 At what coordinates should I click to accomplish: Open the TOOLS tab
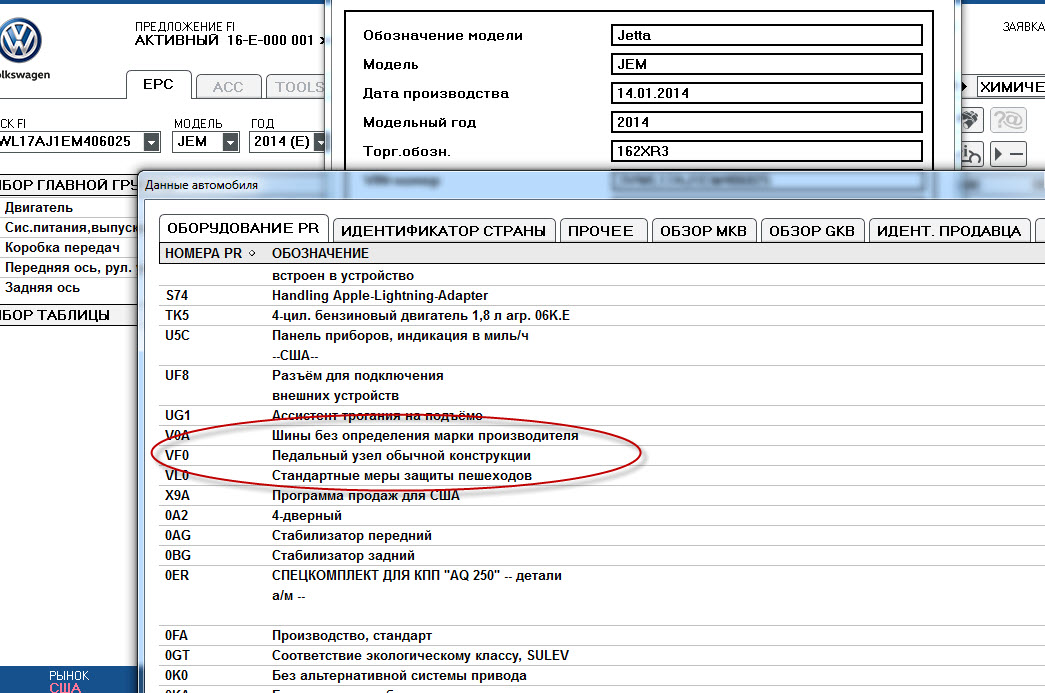(297, 87)
